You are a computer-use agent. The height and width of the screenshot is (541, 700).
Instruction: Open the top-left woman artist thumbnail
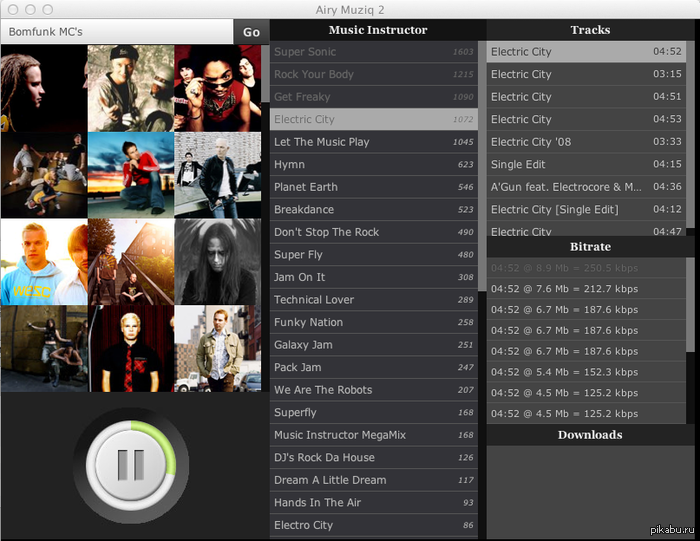[43, 88]
